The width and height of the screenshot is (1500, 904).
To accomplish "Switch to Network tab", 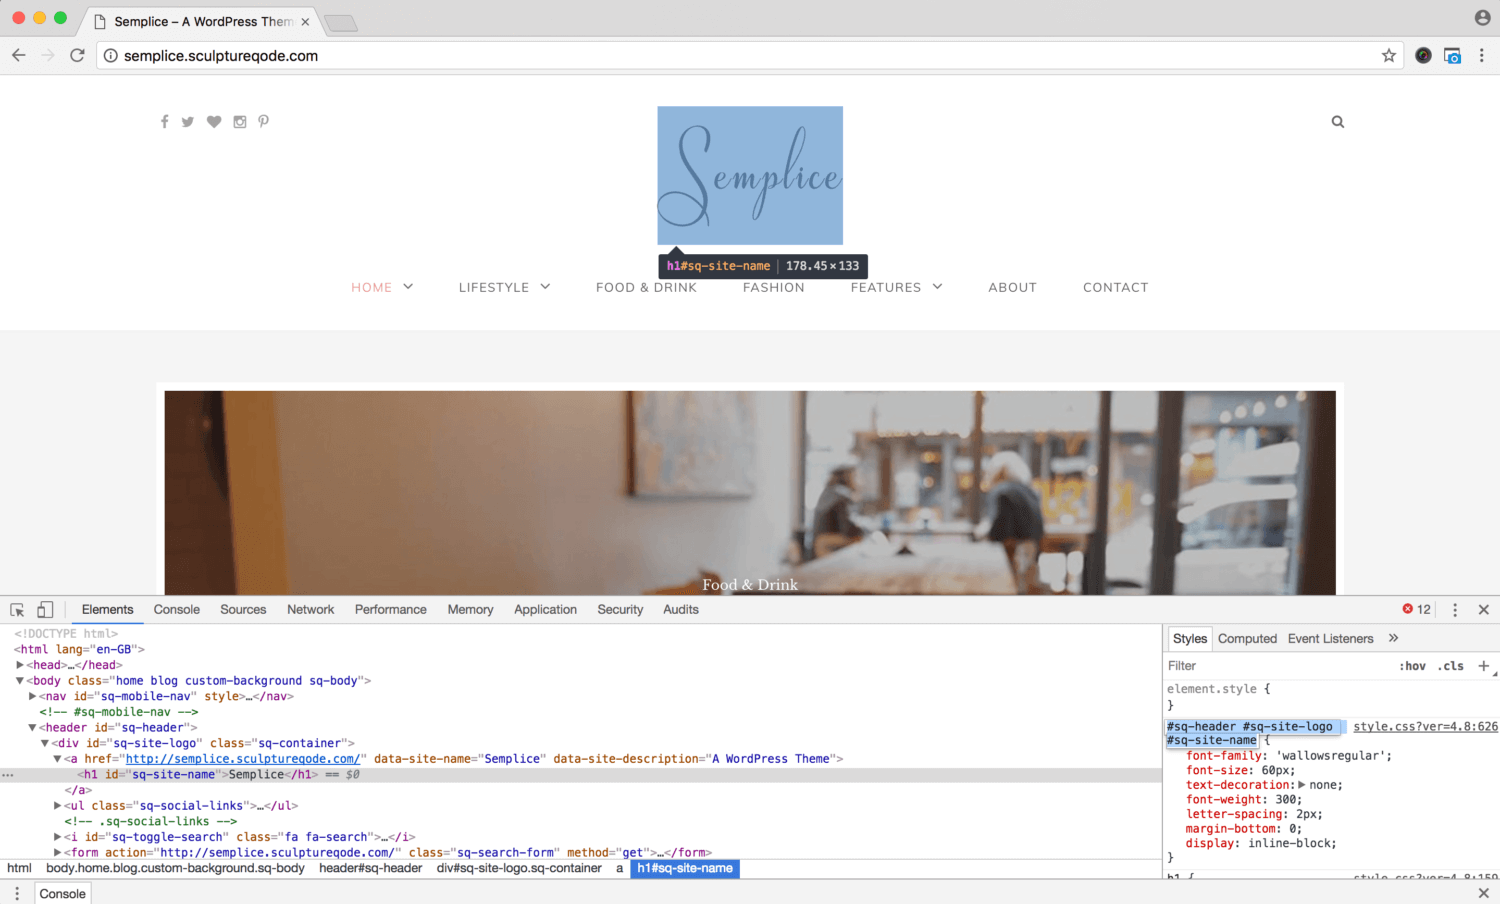I will click(x=311, y=610).
